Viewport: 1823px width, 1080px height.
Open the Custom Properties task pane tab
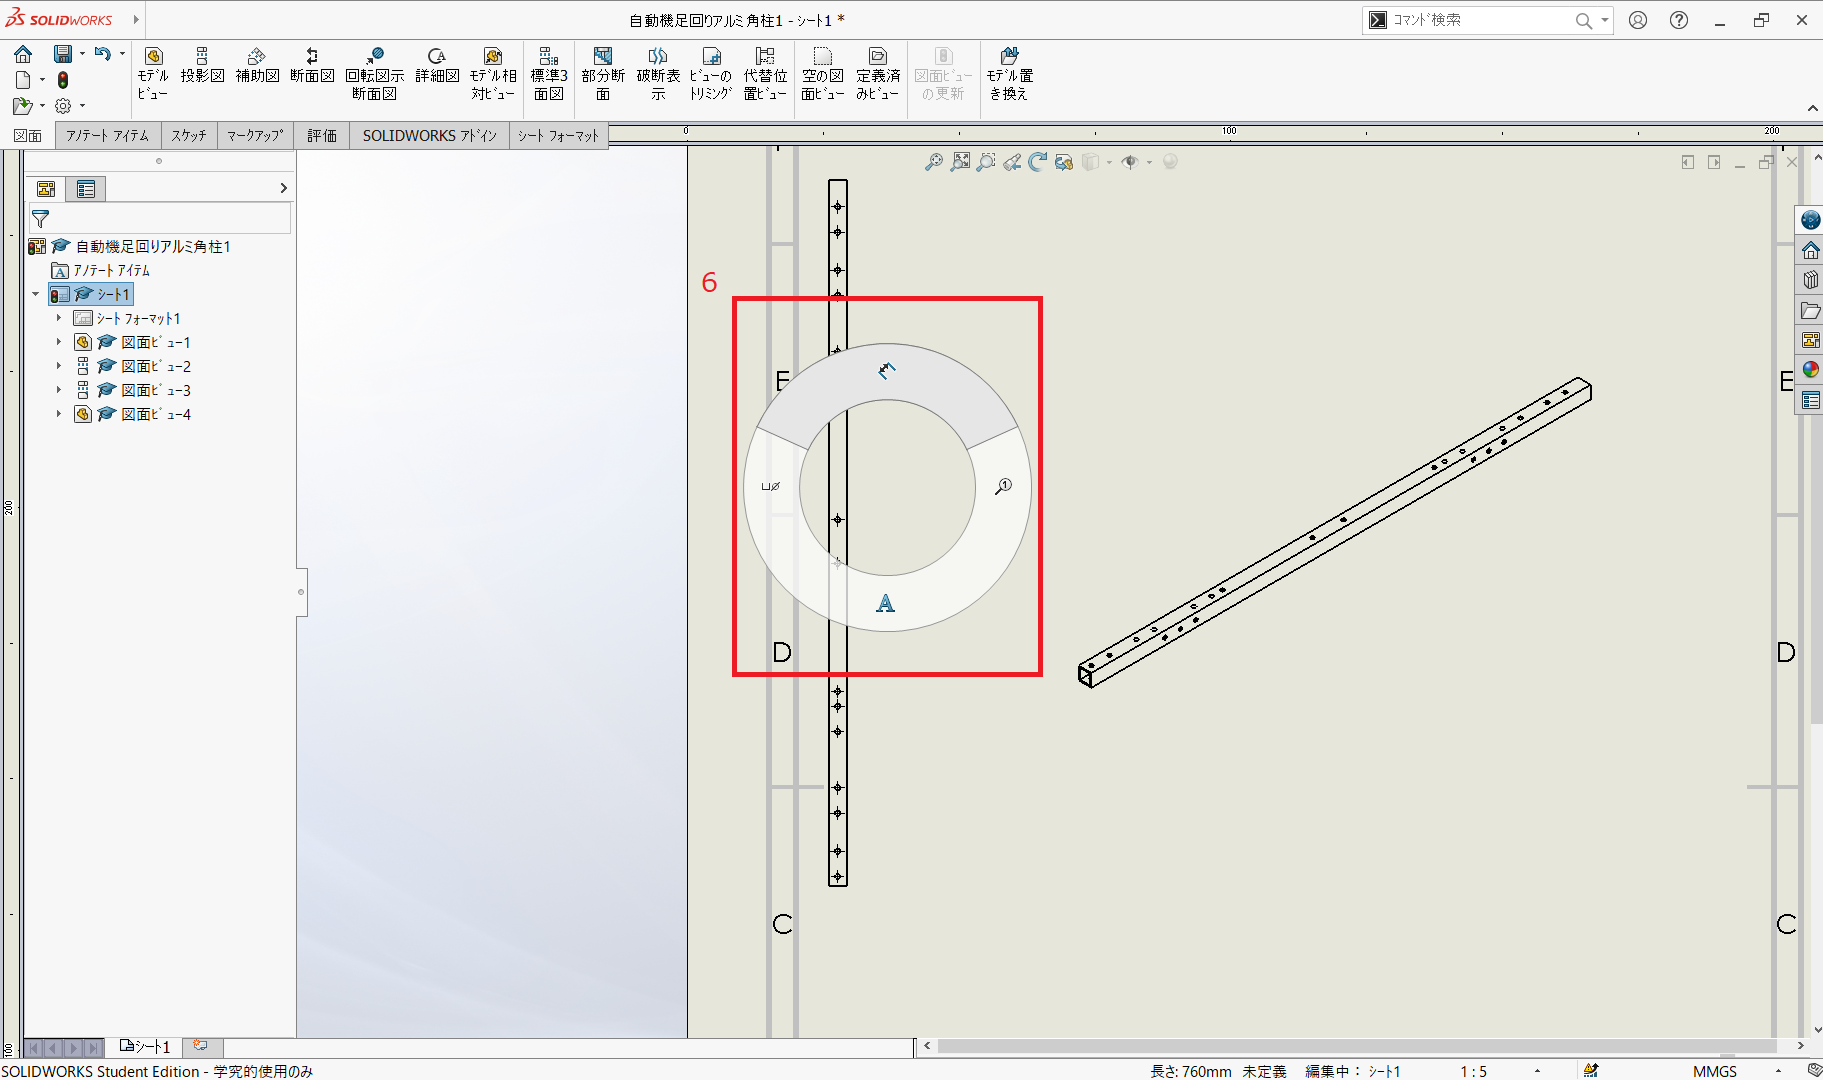tap(1810, 400)
